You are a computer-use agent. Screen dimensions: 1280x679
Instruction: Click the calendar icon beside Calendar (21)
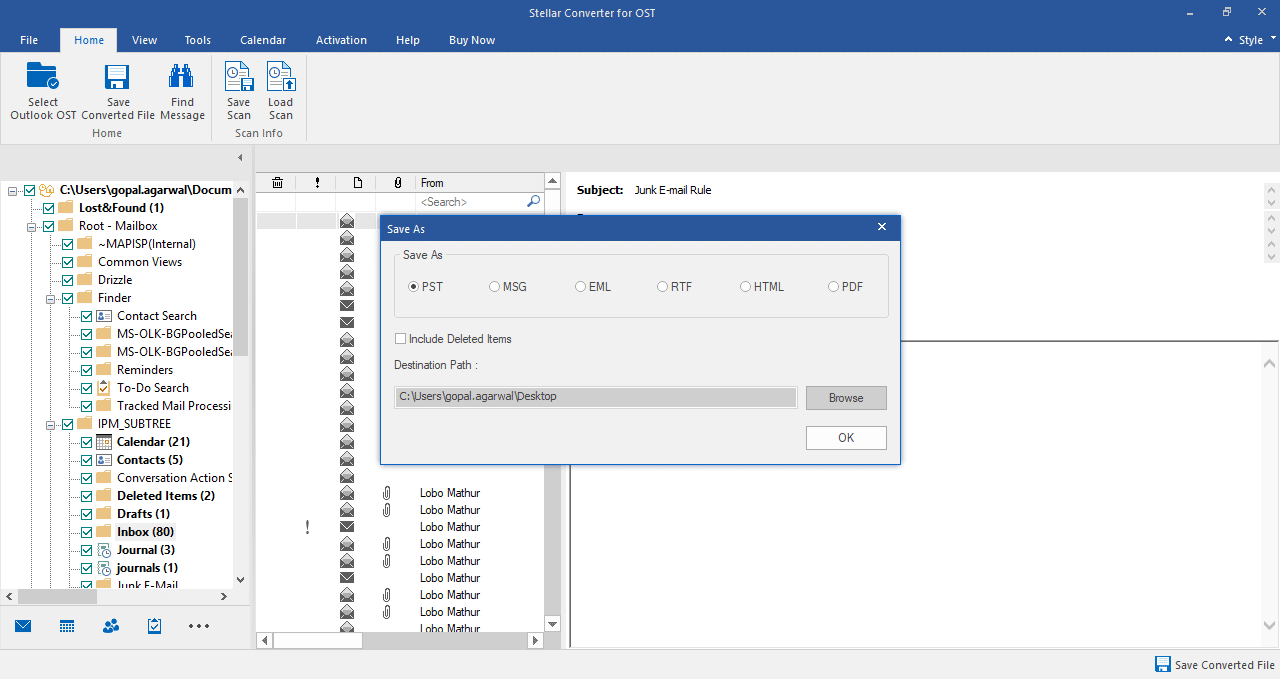click(x=104, y=442)
